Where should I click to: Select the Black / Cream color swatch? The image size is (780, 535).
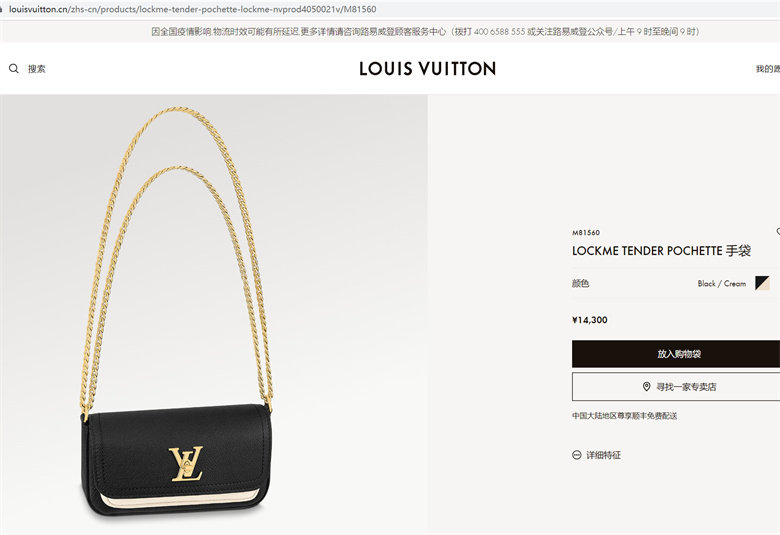point(762,283)
